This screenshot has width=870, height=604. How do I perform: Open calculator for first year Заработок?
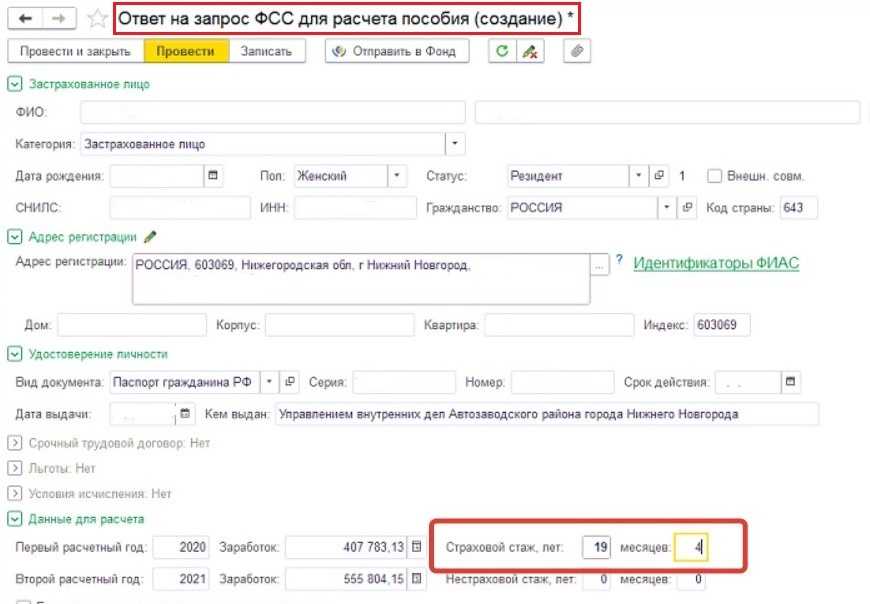(x=417, y=547)
